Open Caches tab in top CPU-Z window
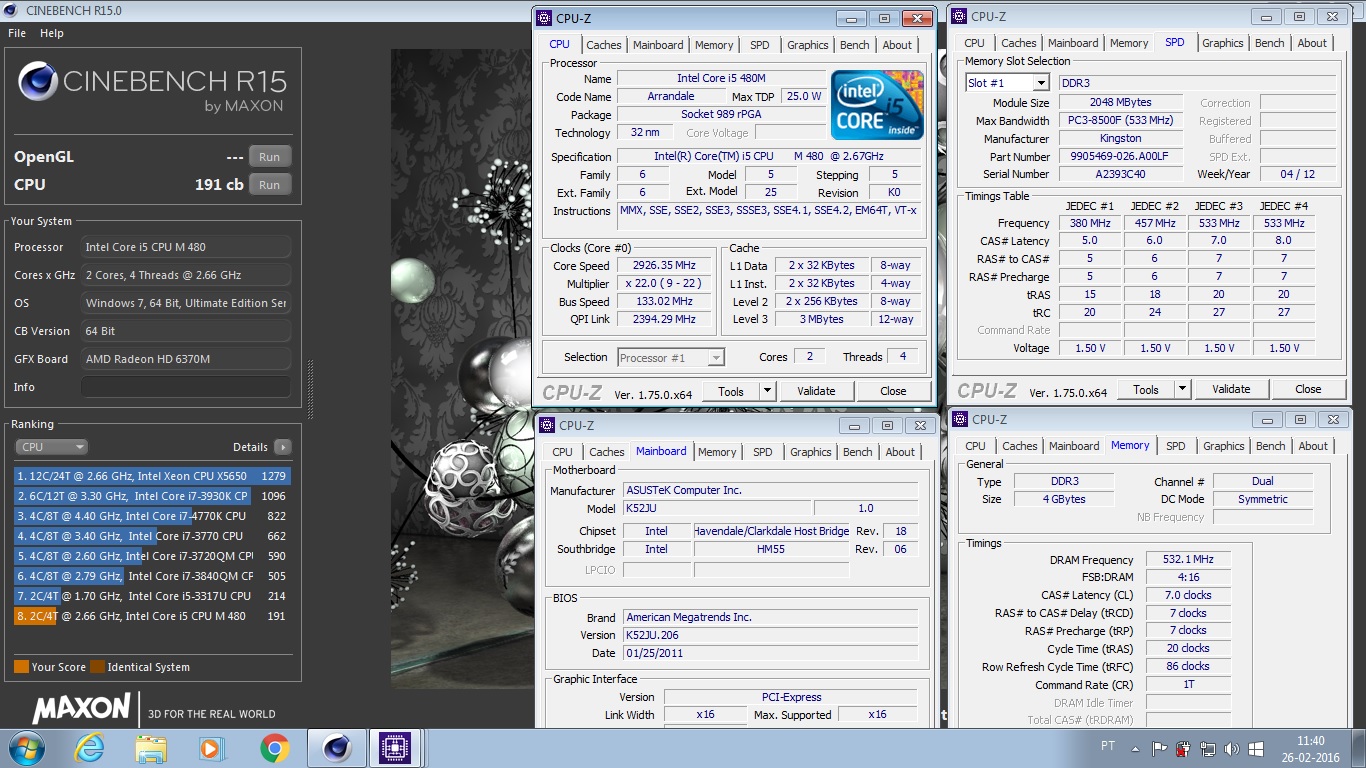Image resolution: width=1366 pixels, height=768 pixels. [x=604, y=45]
